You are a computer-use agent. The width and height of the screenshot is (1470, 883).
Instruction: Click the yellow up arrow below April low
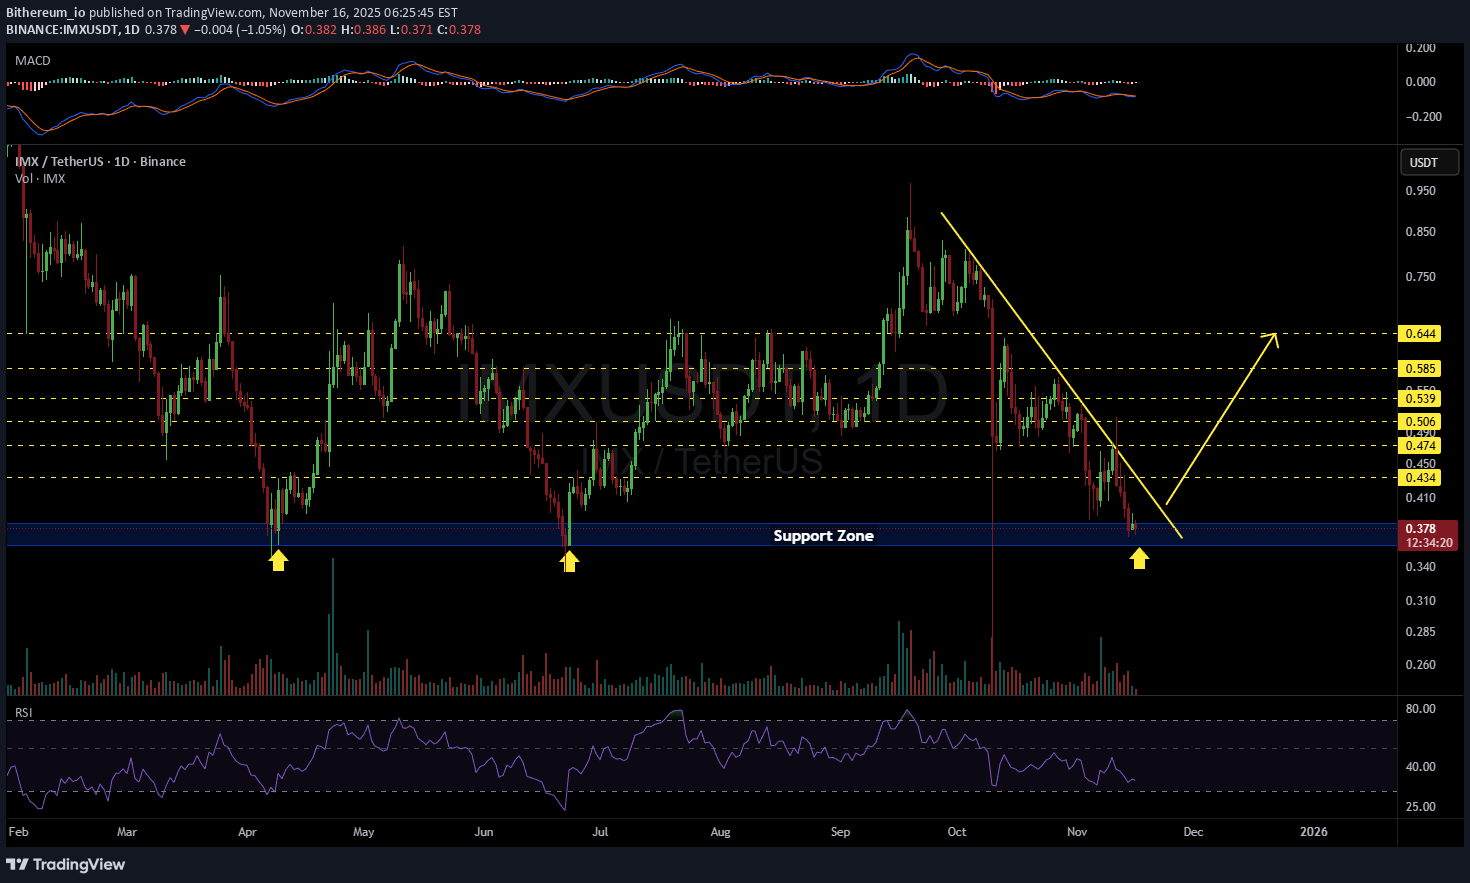278,561
